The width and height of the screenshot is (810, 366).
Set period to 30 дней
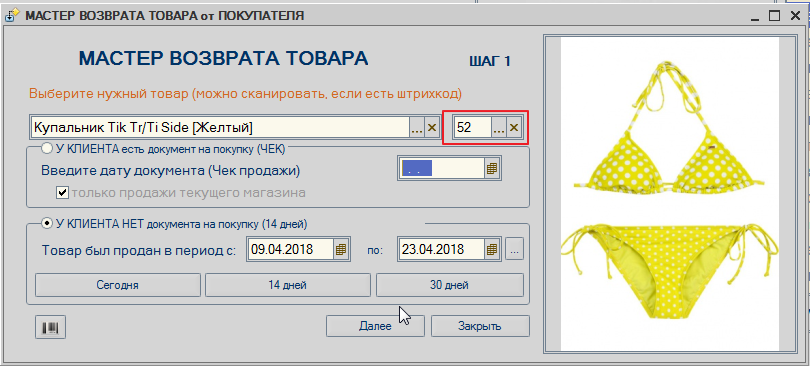[x=449, y=285]
